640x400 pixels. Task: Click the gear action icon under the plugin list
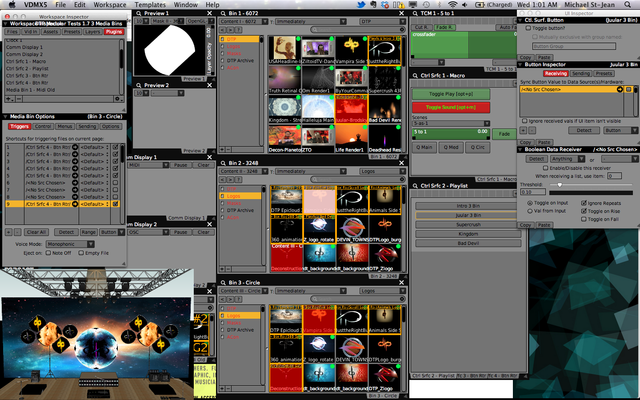click(x=117, y=99)
